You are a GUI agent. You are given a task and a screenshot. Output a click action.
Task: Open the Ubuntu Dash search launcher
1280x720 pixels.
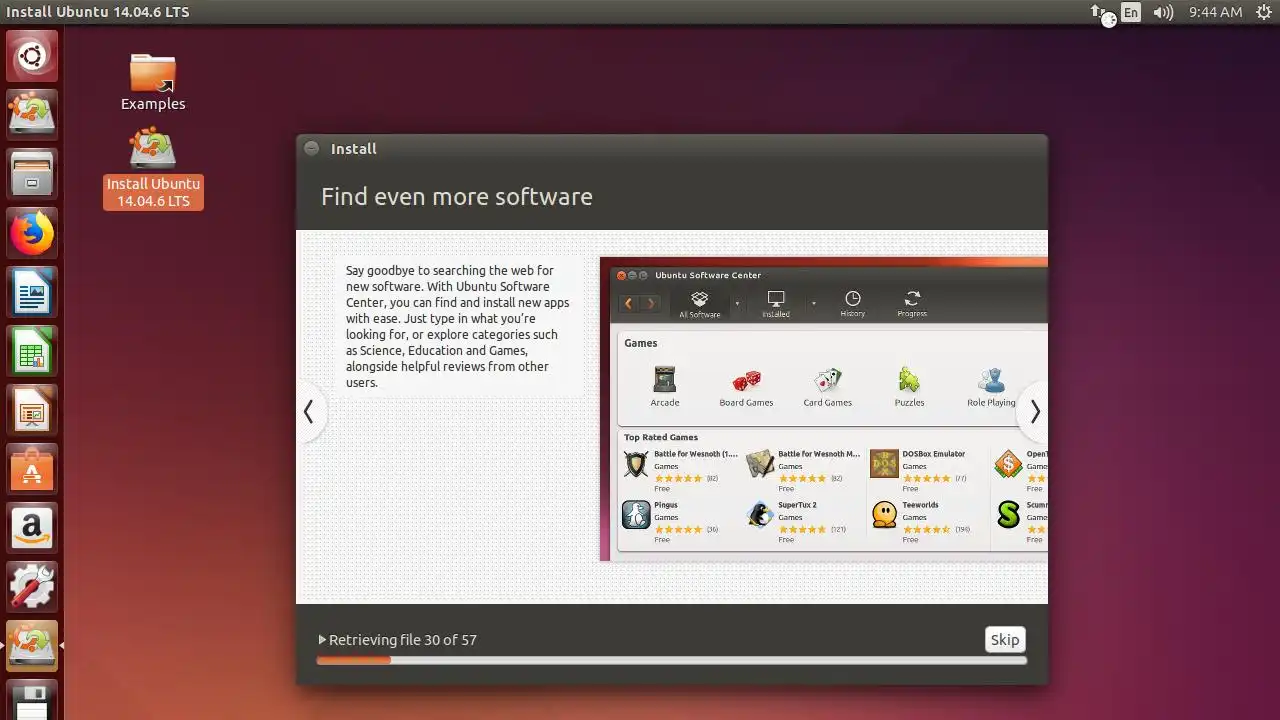[x=32, y=56]
